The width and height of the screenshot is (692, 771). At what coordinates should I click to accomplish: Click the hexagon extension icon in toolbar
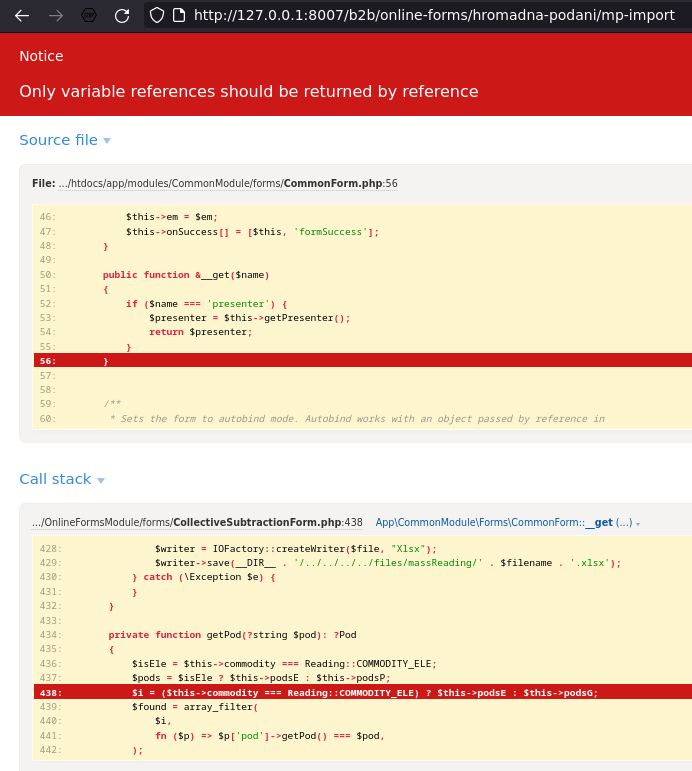89,15
